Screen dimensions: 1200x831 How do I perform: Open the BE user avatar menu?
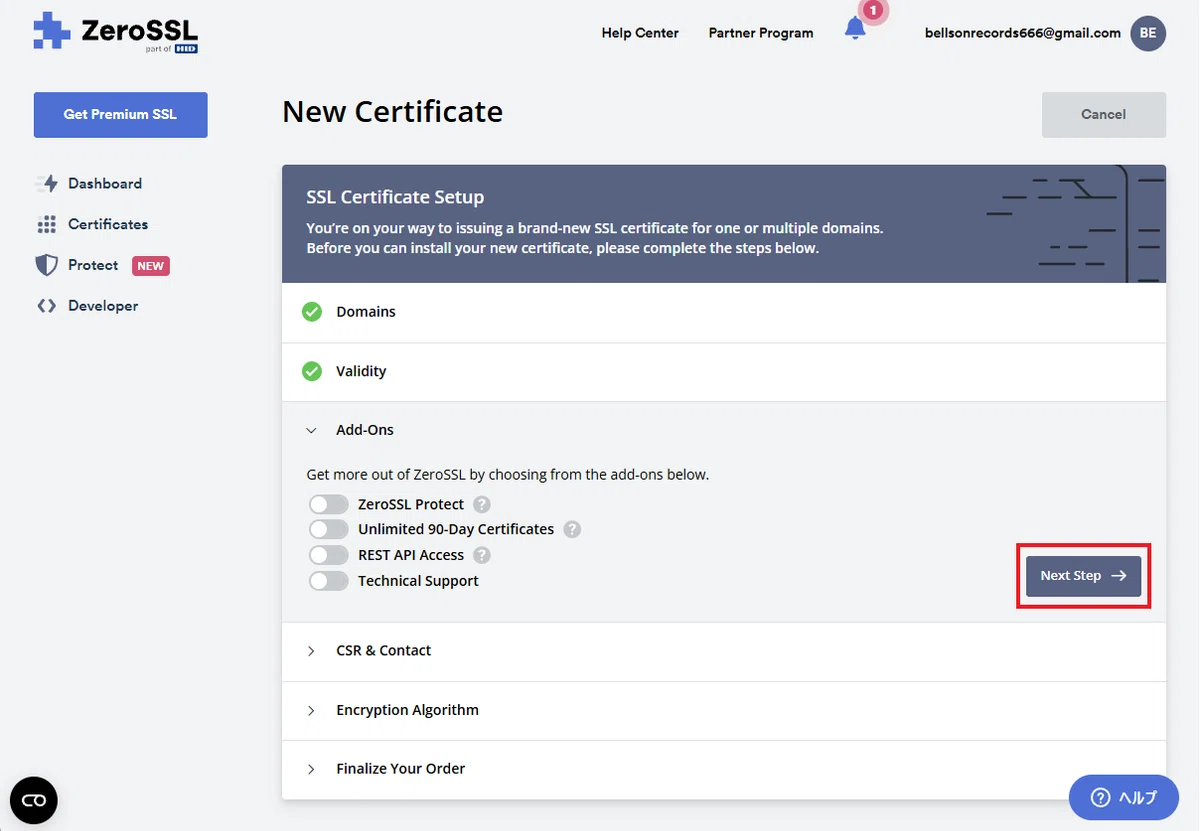[x=1148, y=33]
